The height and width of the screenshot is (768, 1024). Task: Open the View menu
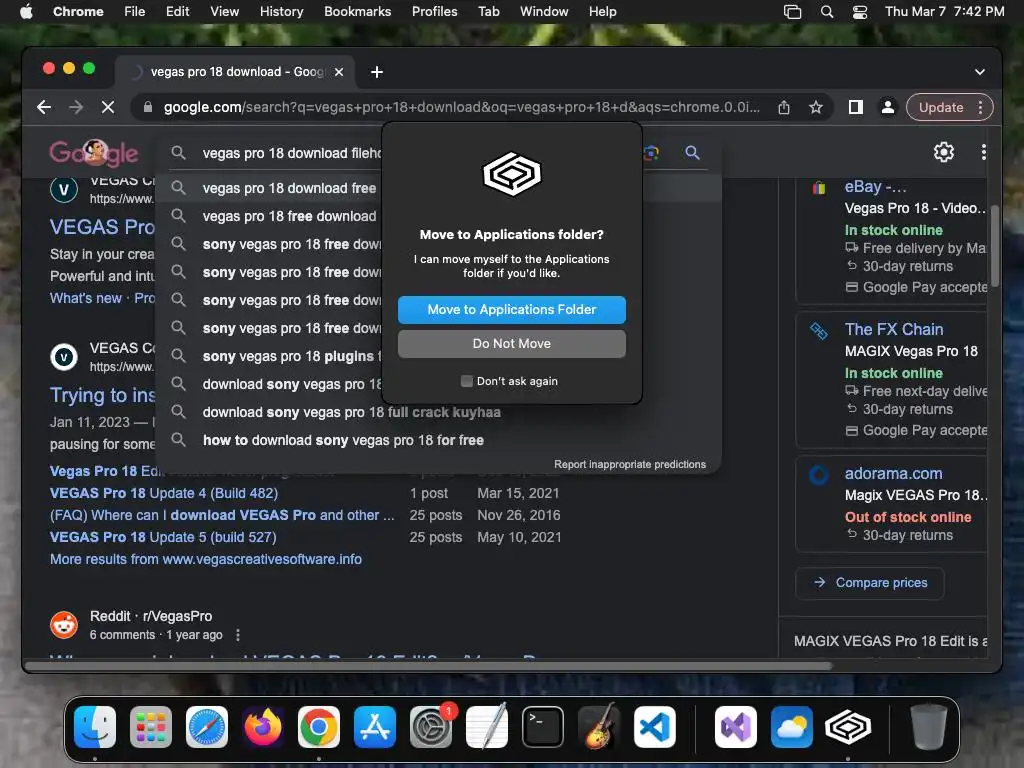(x=224, y=11)
